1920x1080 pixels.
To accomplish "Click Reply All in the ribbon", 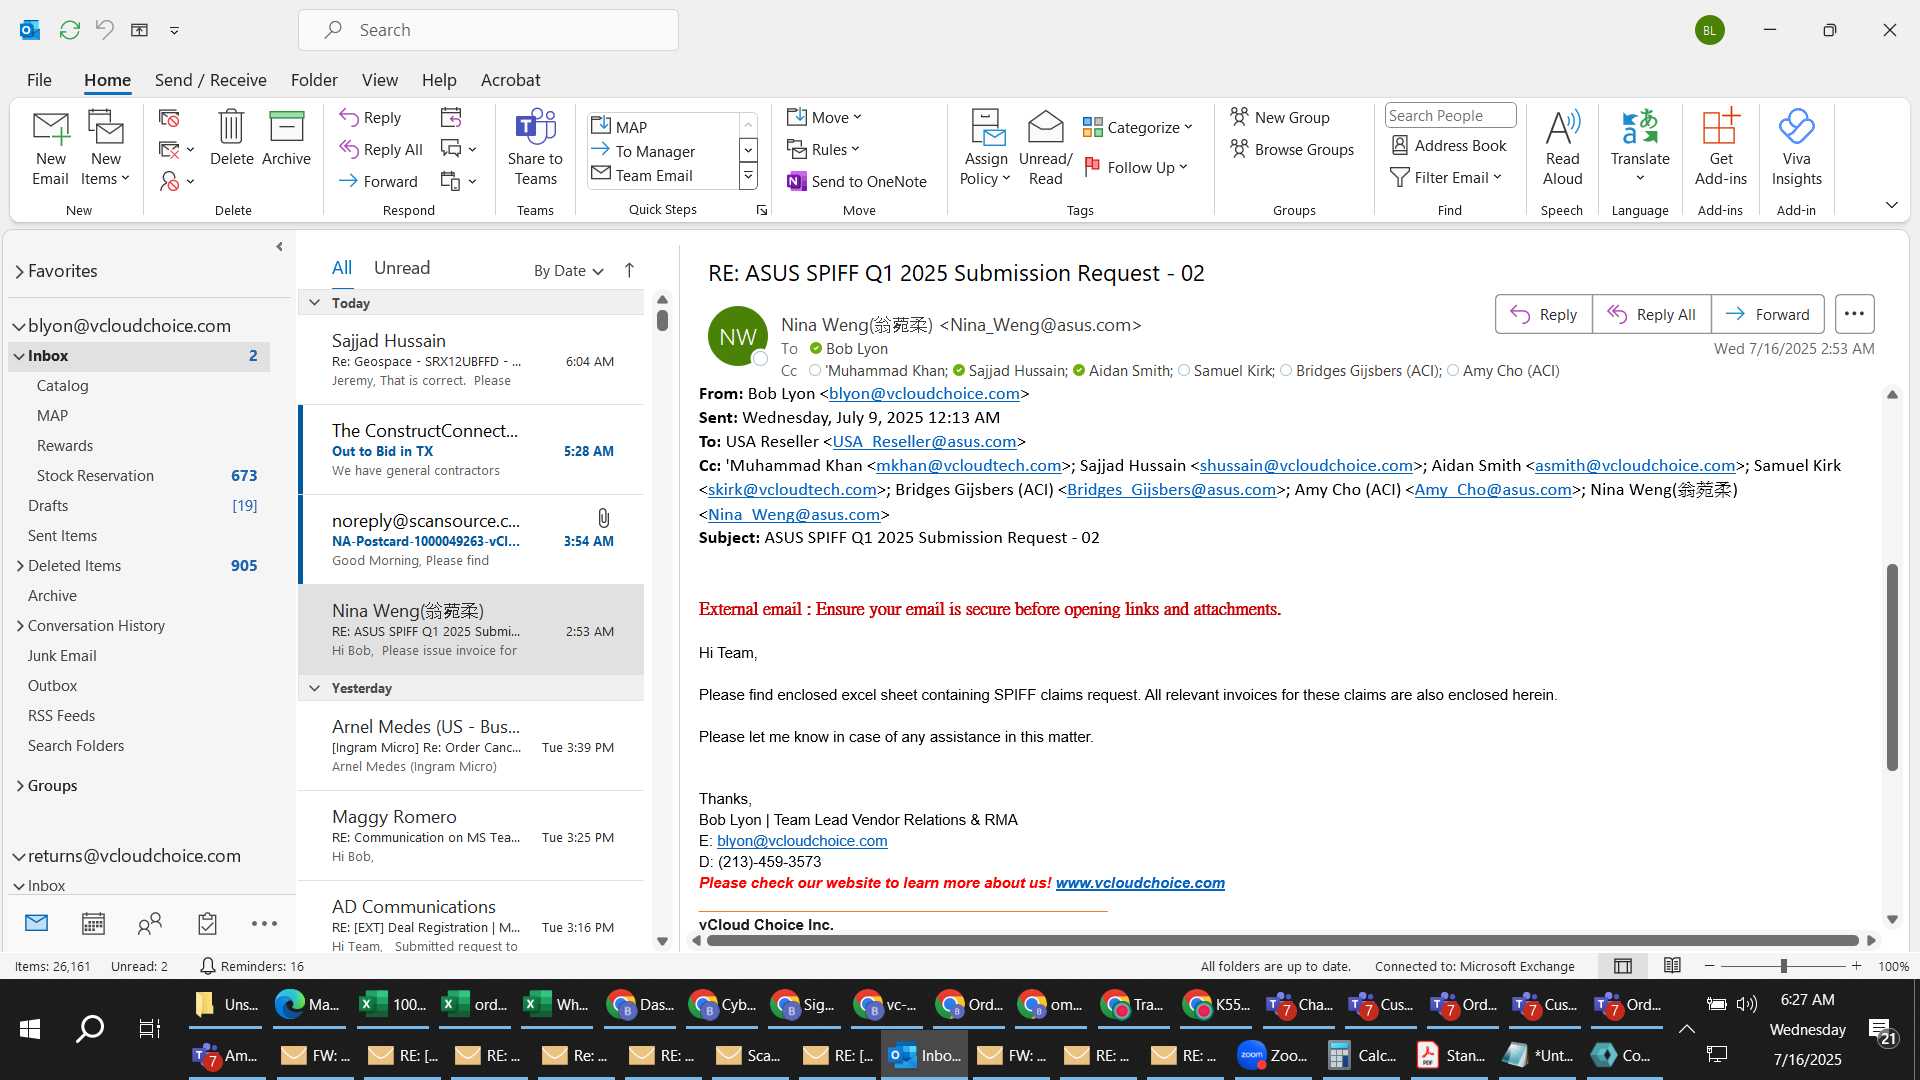I will click(x=381, y=149).
